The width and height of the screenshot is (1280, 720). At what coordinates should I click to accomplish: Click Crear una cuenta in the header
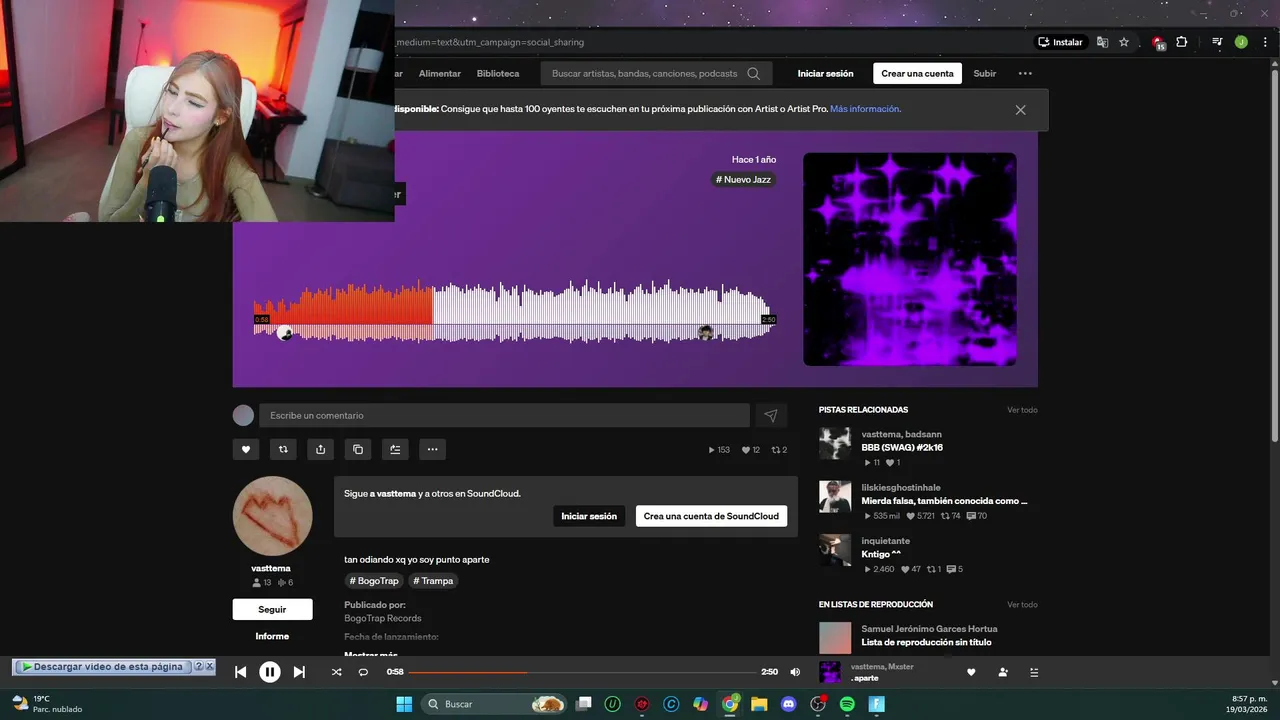[917, 73]
